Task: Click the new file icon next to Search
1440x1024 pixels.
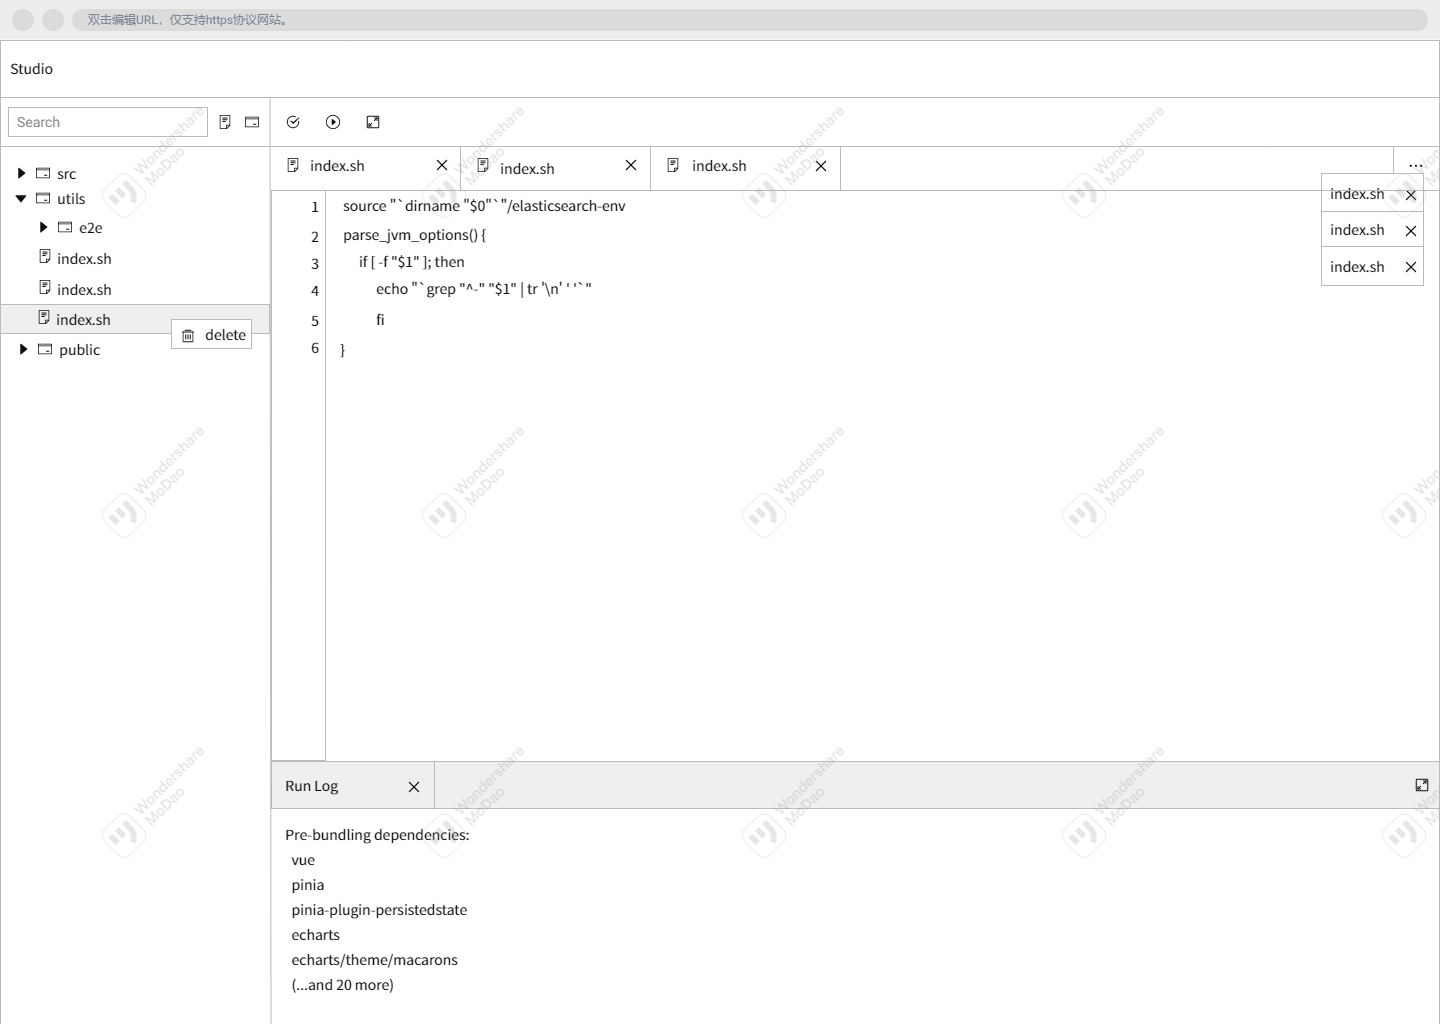Action: pos(225,121)
